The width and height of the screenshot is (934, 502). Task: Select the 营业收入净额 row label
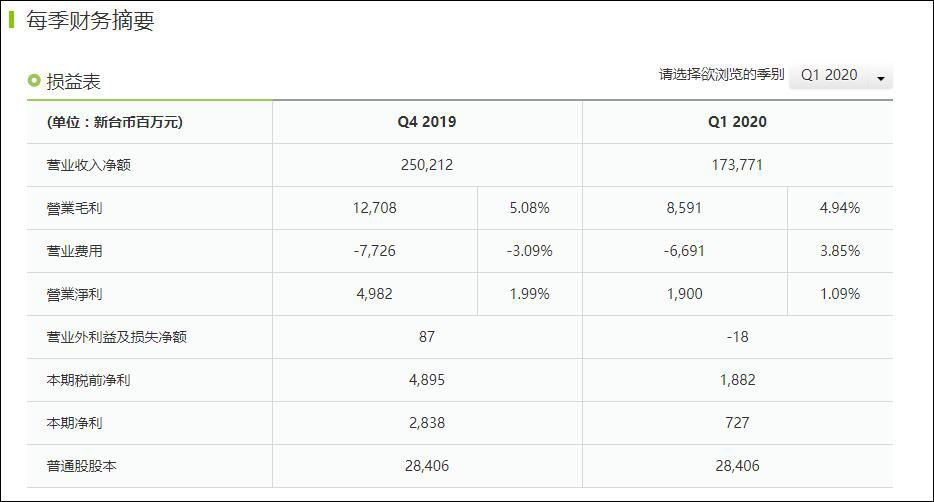point(89,165)
